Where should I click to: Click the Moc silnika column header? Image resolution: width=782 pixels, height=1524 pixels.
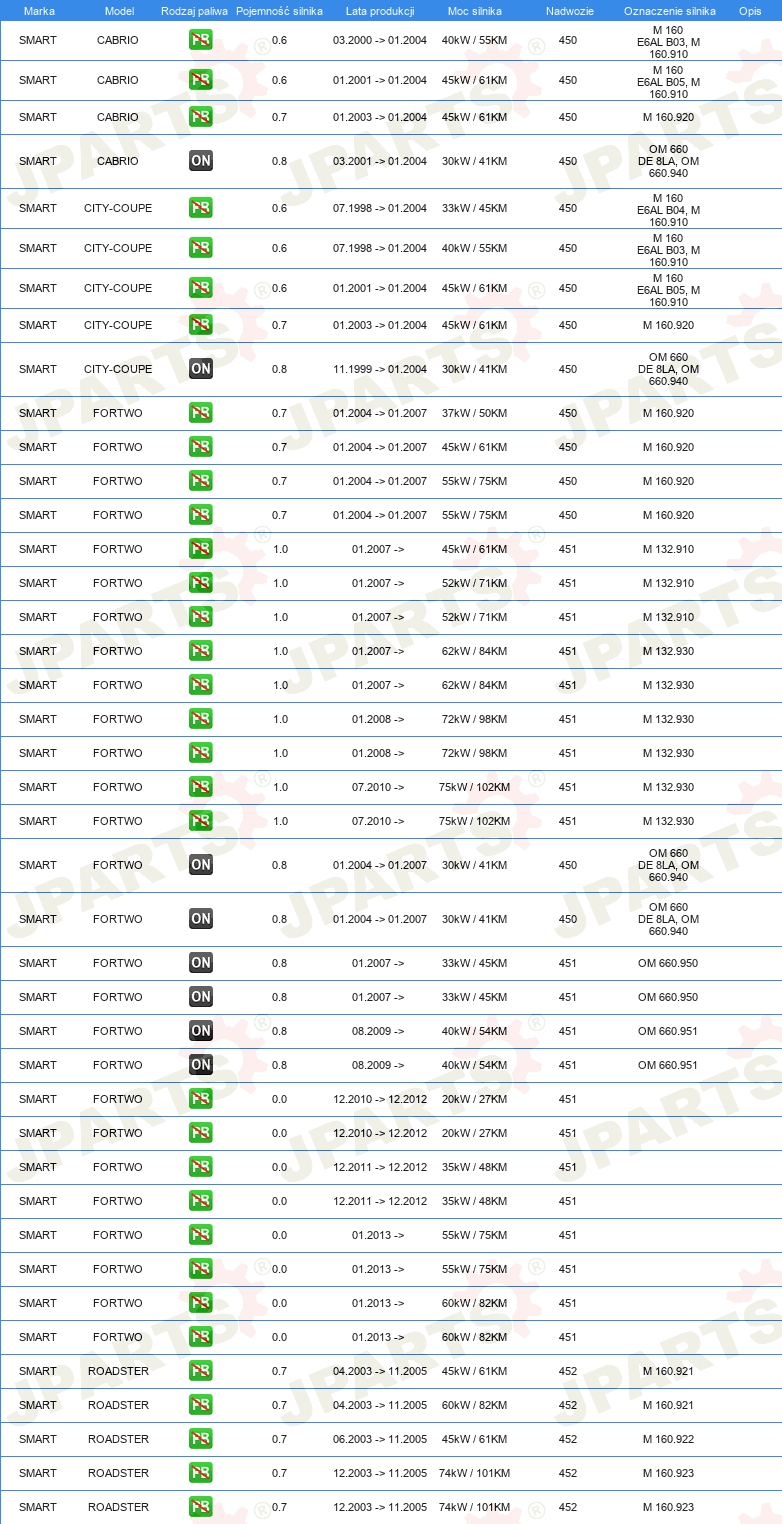coord(475,10)
